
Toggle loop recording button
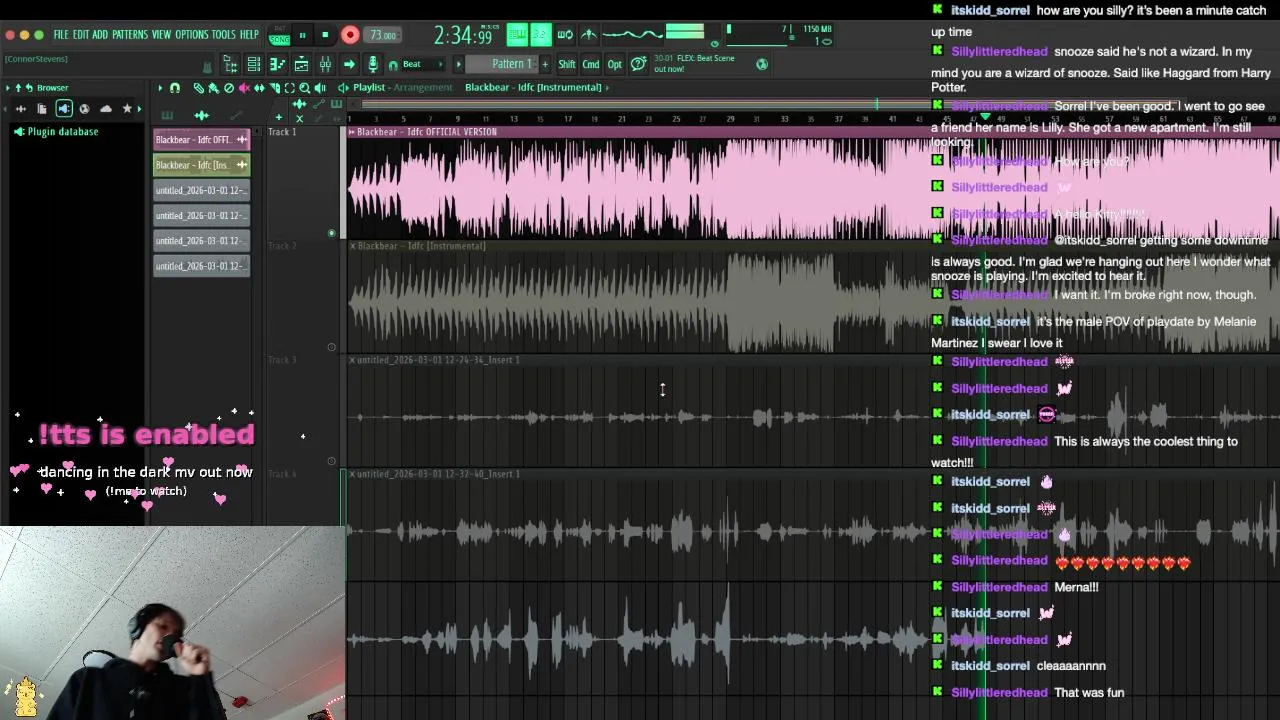pos(565,35)
